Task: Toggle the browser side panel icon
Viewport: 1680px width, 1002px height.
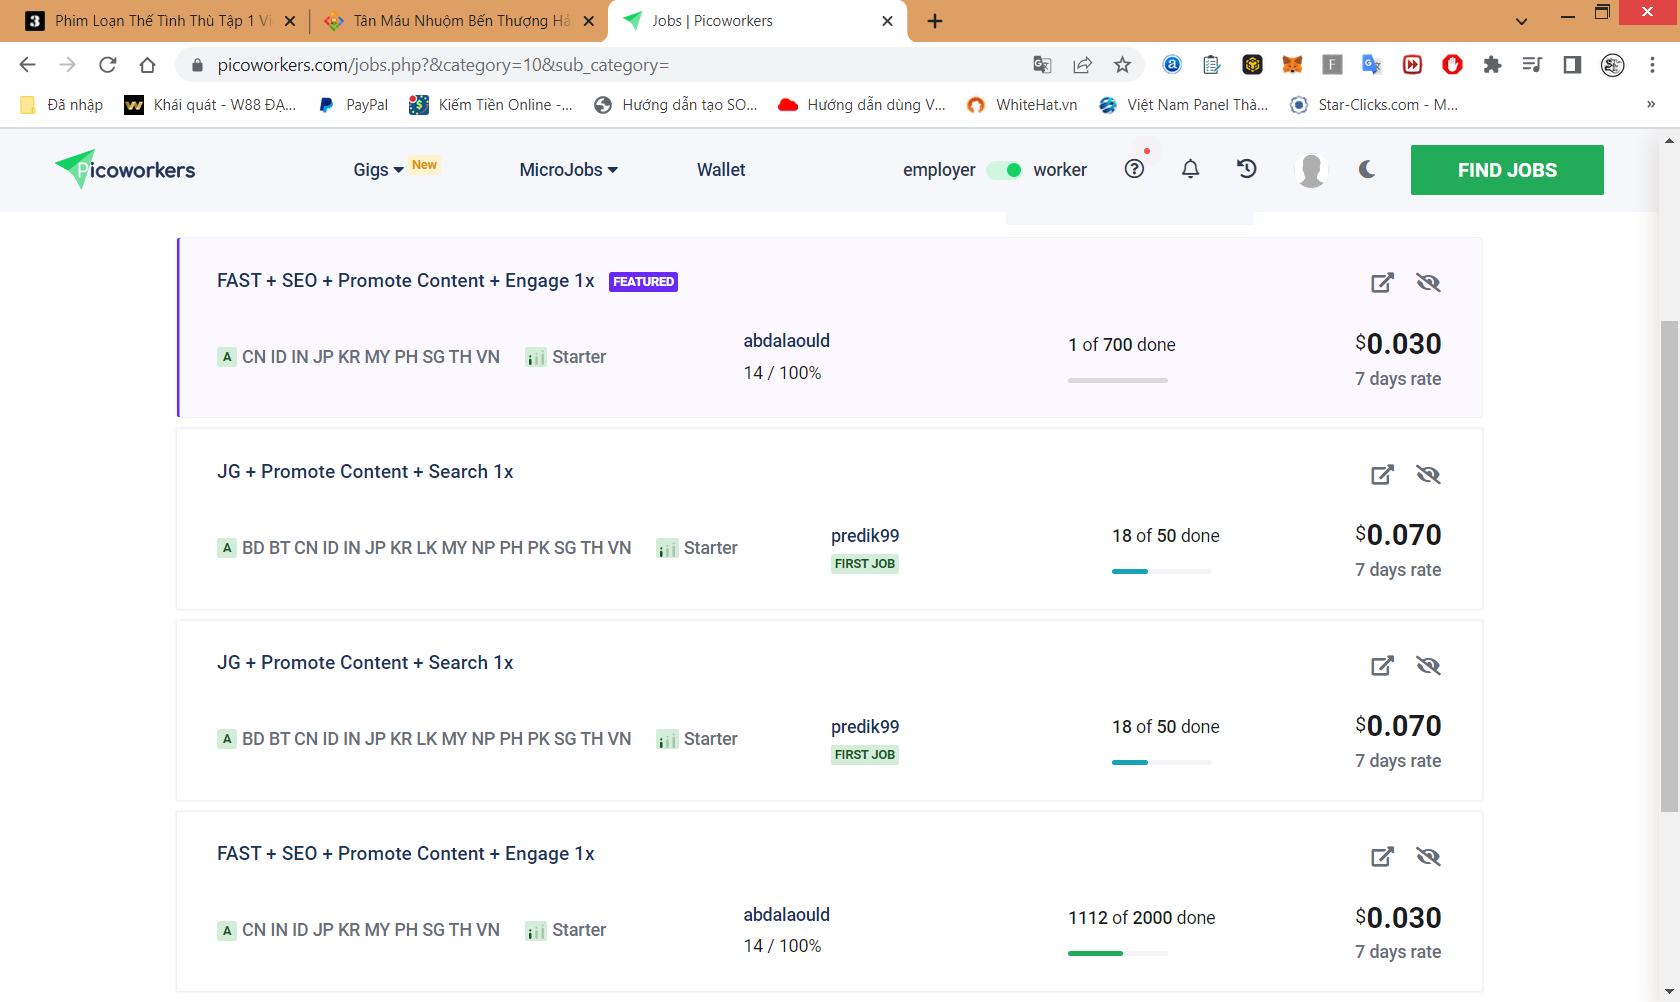Action: [1572, 65]
